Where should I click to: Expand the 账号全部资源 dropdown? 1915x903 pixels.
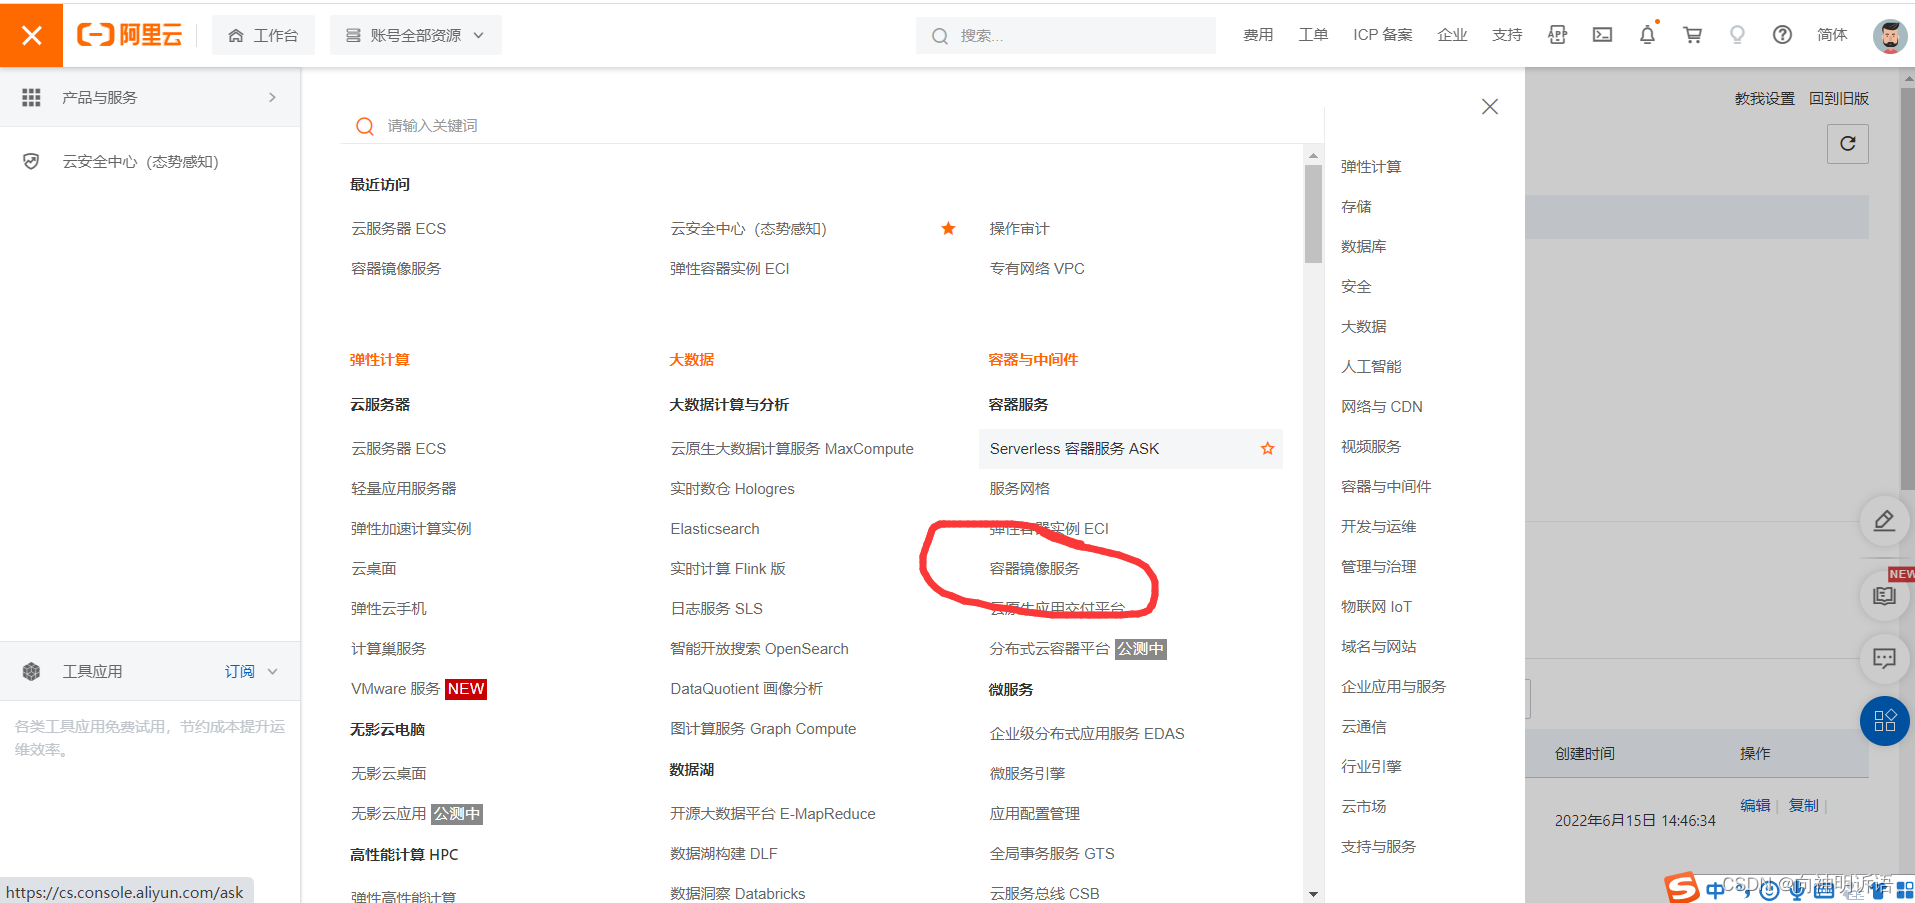(415, 35)
